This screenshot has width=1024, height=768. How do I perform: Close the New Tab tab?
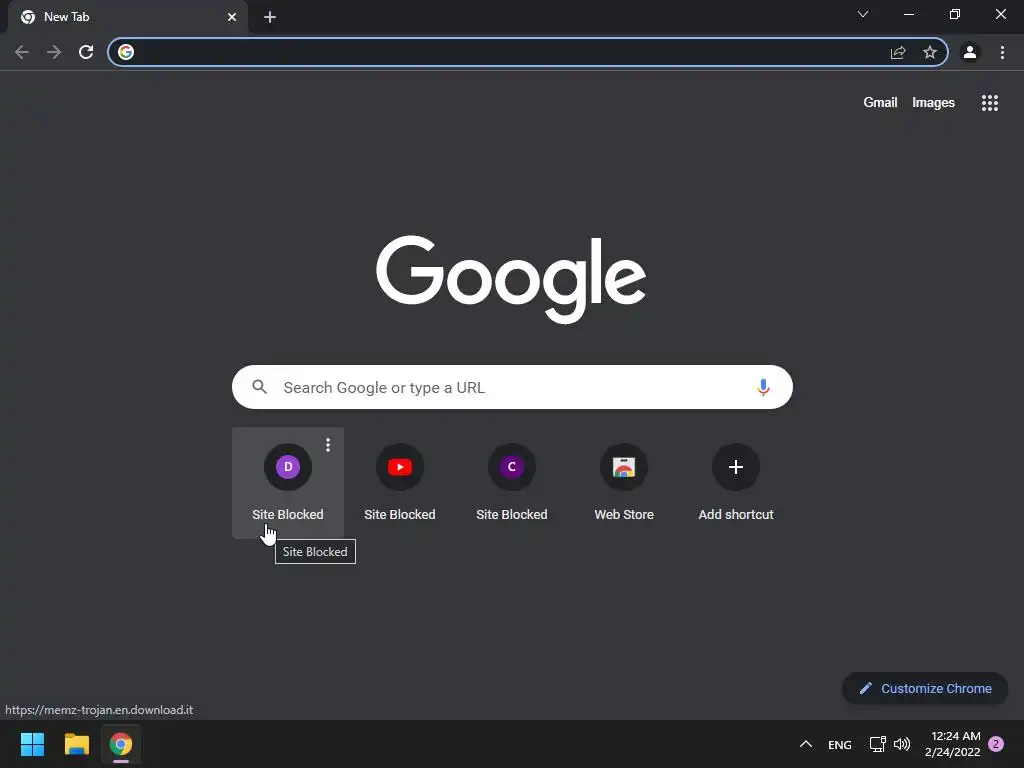pyautogui.click(x=232, y=17)
